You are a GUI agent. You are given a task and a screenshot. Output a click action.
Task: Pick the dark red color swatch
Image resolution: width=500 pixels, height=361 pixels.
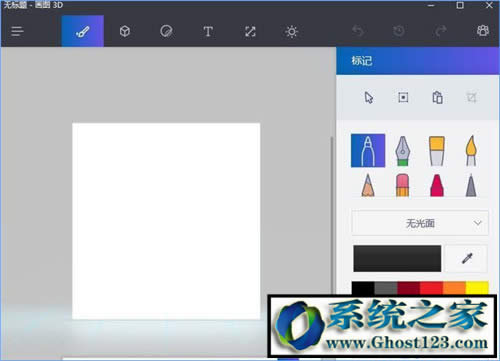(409, 288)
